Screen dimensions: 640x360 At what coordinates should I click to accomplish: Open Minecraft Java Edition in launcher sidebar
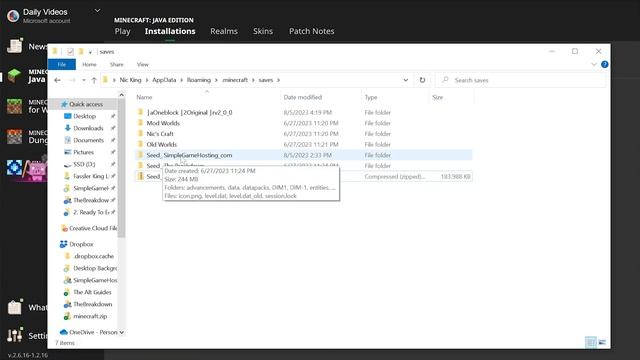coord(27,76)
